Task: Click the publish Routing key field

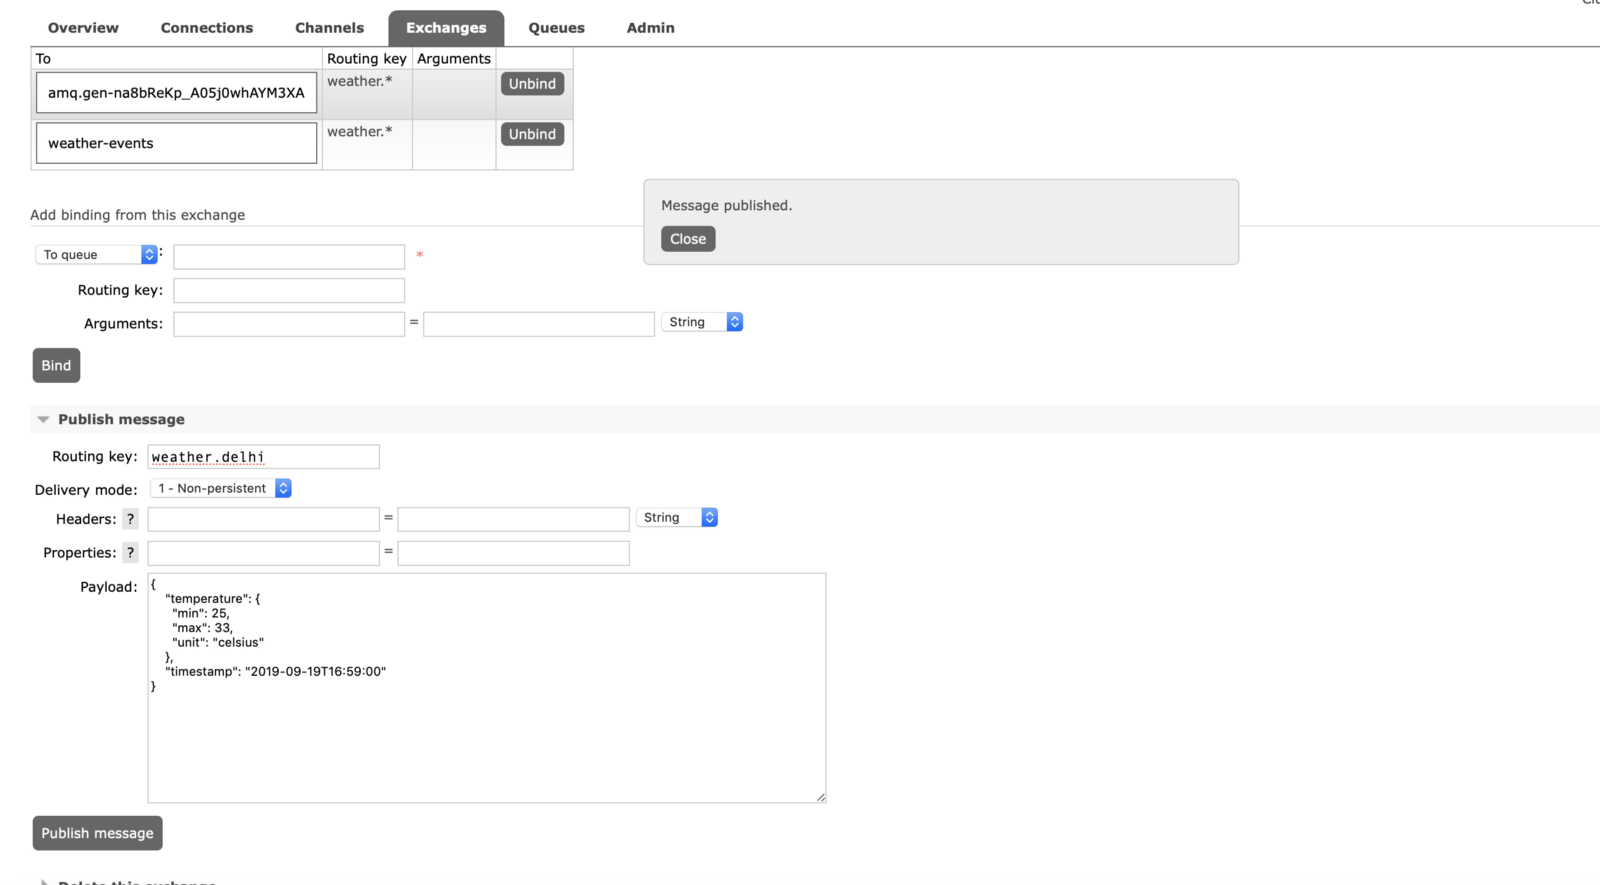Action: [264, 457]
